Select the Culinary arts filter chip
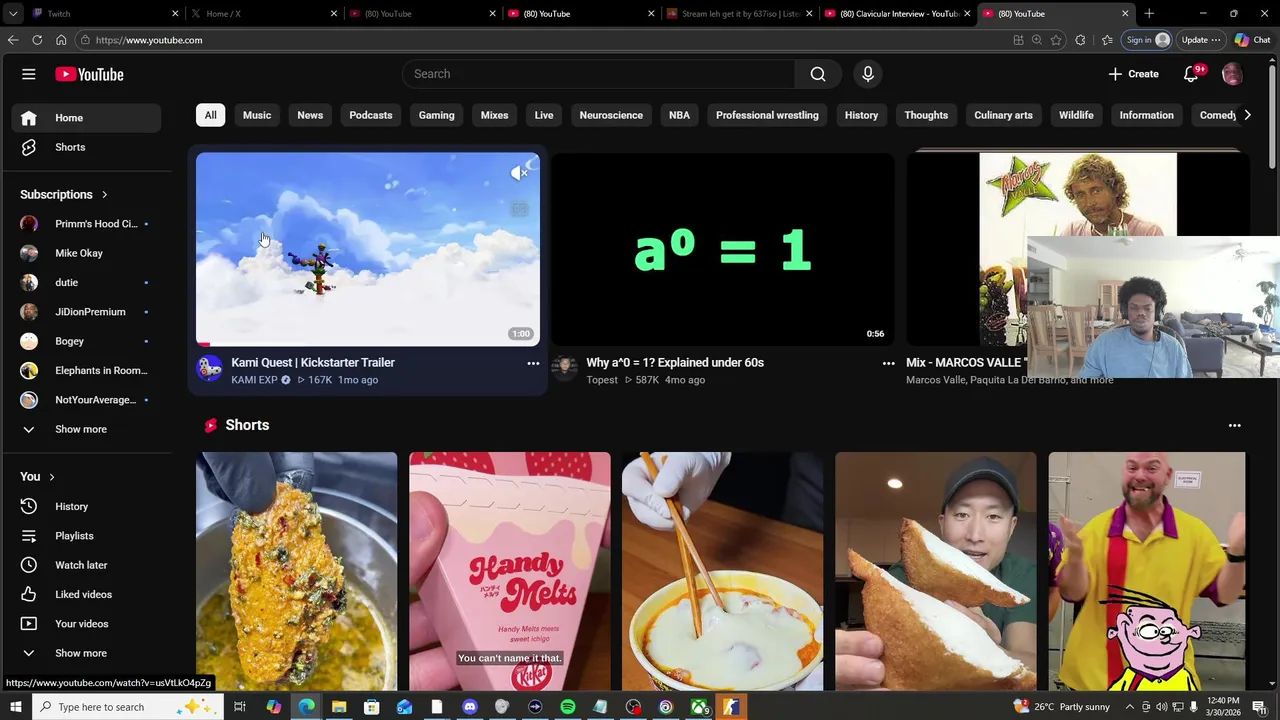1280x720 pixels. 1003,115
